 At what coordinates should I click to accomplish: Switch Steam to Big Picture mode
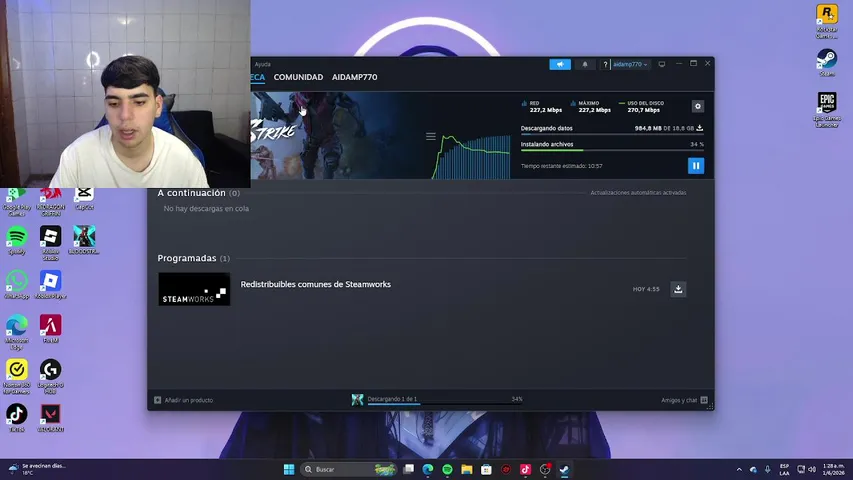click(662, 64)
